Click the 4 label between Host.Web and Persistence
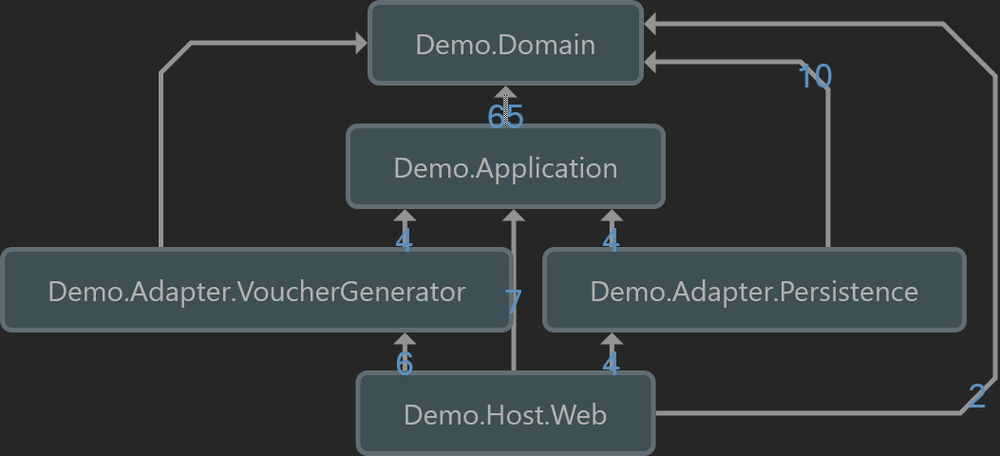The width and height of the screenshot is (1000, 456). pyautogui.click(x=611, y=364)
